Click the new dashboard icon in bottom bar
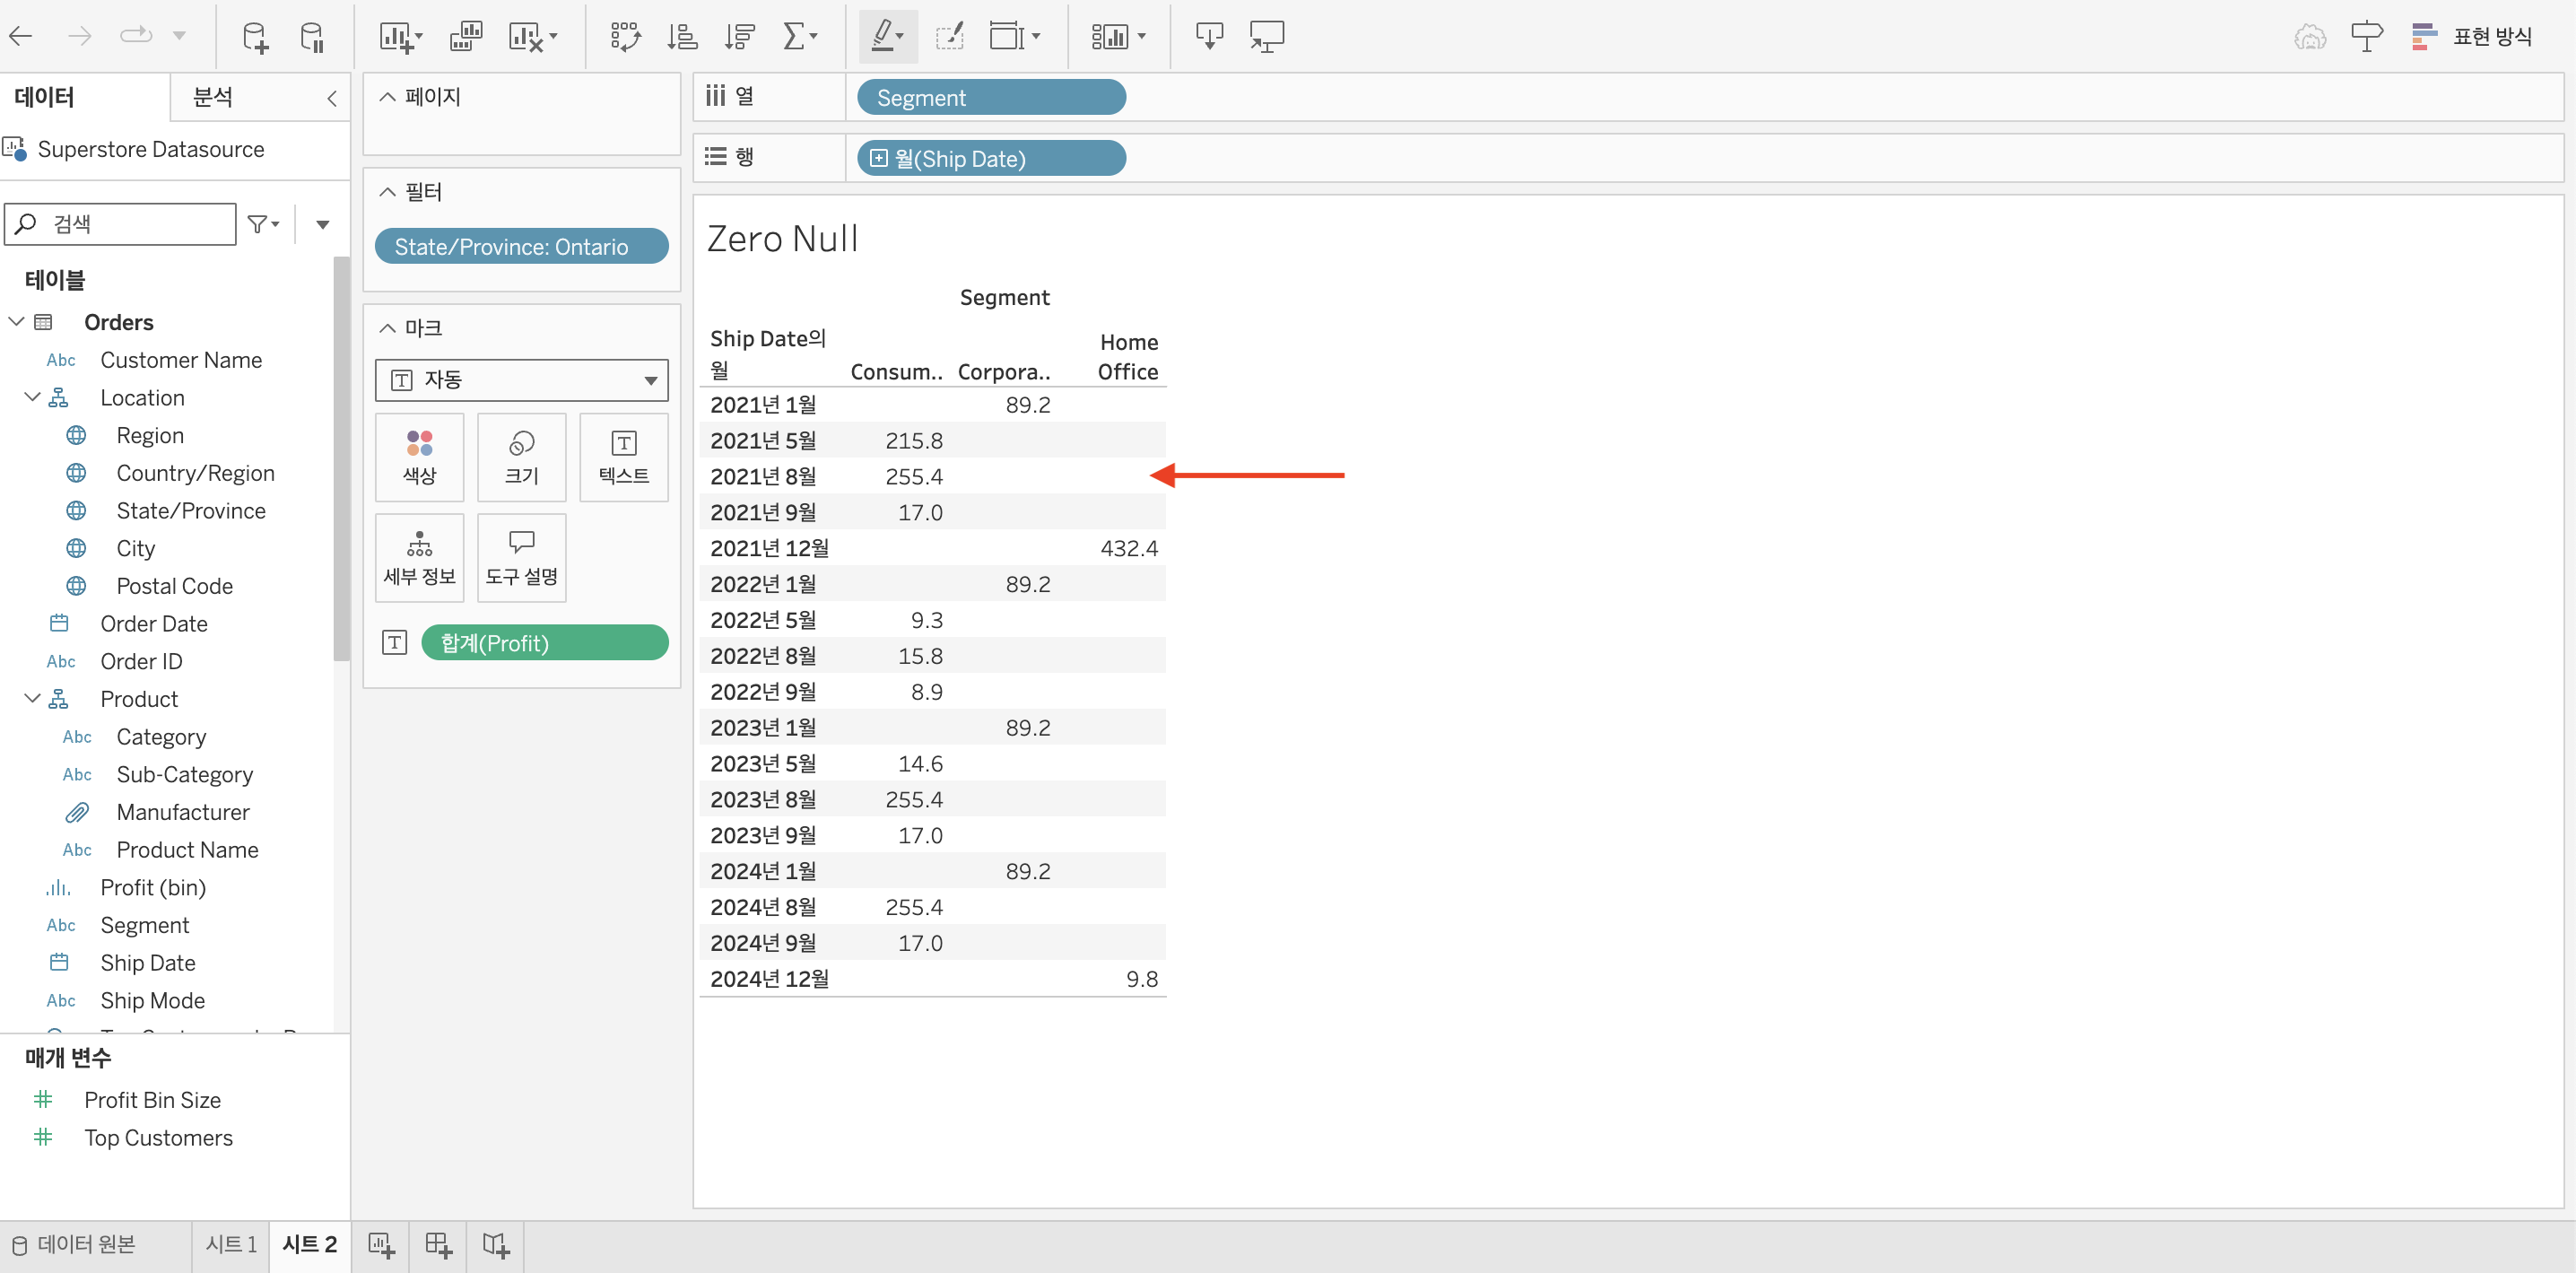Image resolution: width=2576 pixels, height=1273 pixels. coord(438,1245)
